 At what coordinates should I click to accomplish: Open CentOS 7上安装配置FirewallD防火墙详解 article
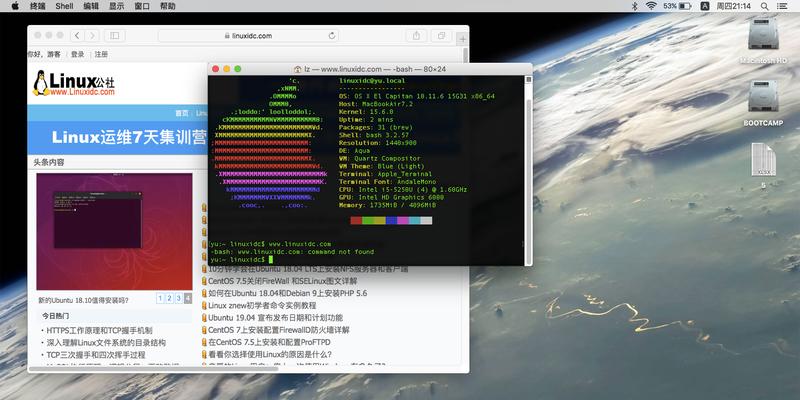point(279,330)
